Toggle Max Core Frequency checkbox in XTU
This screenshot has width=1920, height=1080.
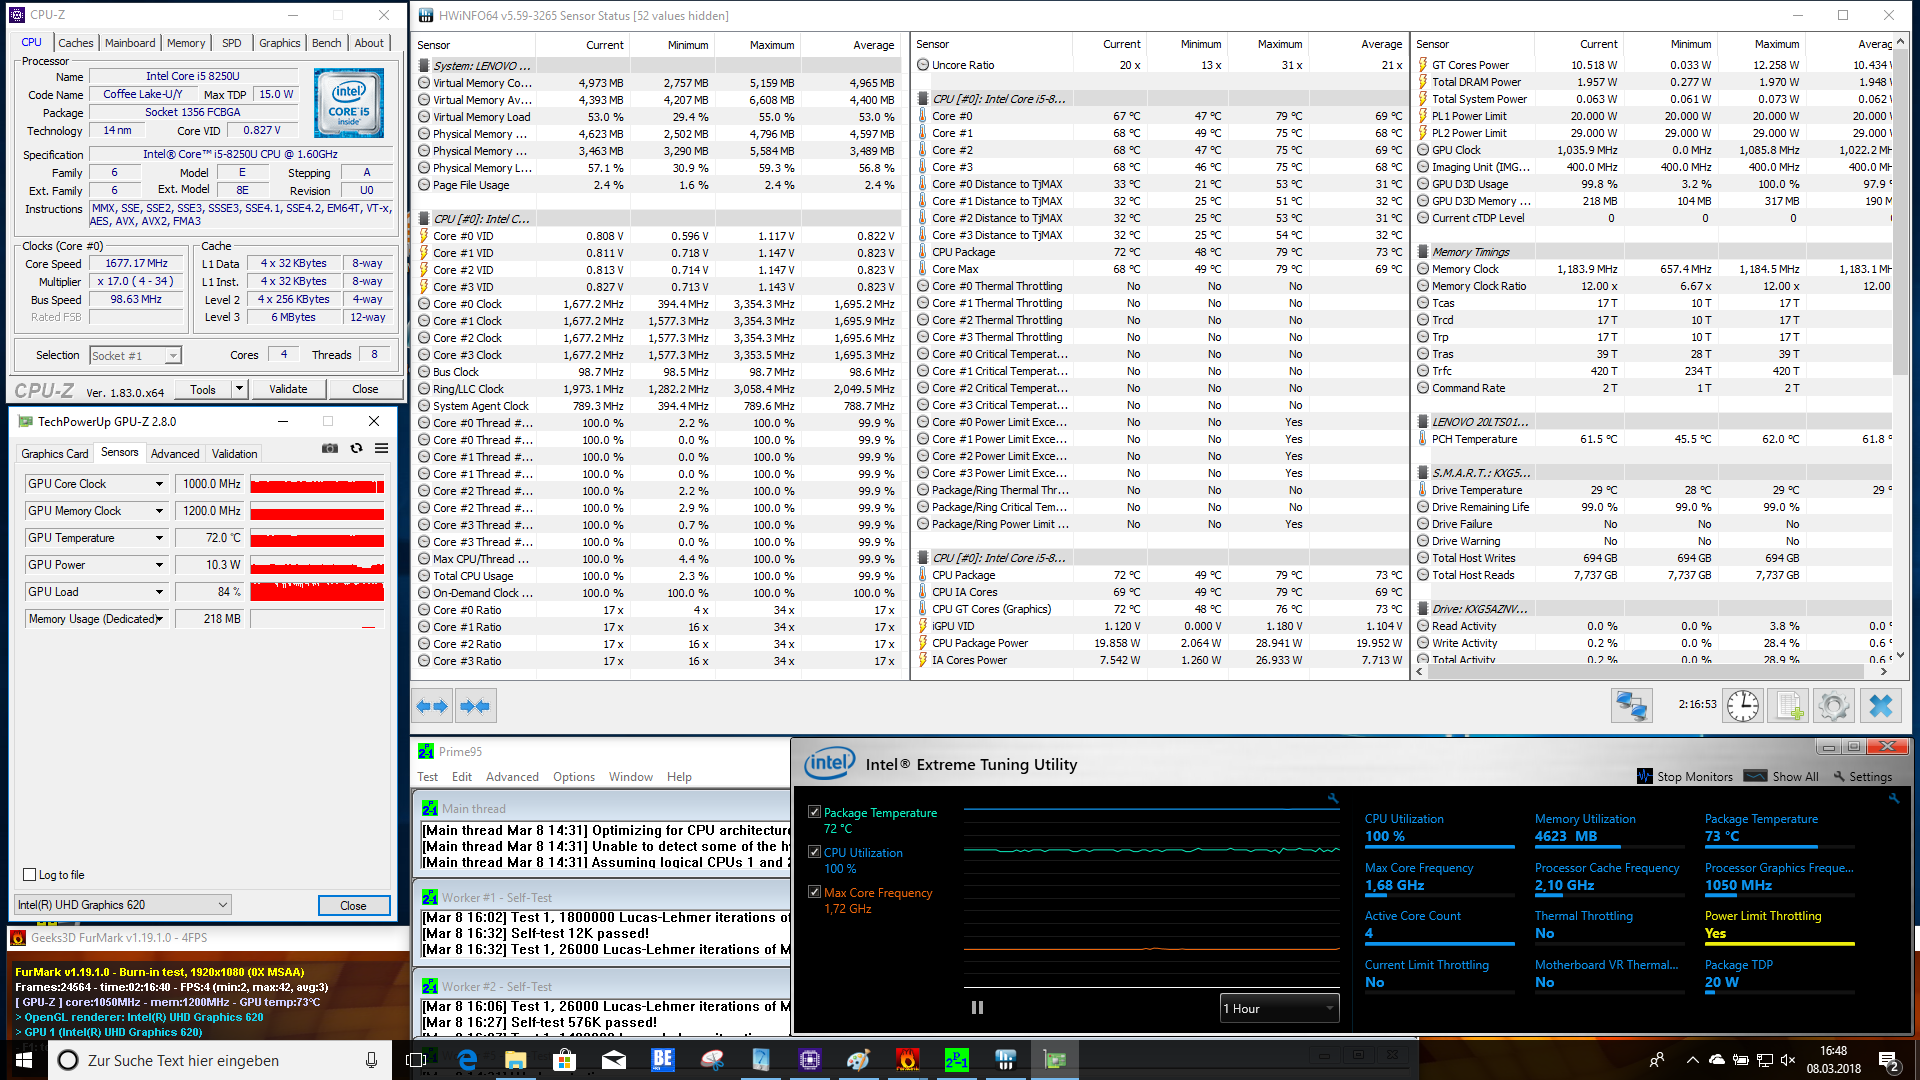[814, 892]
